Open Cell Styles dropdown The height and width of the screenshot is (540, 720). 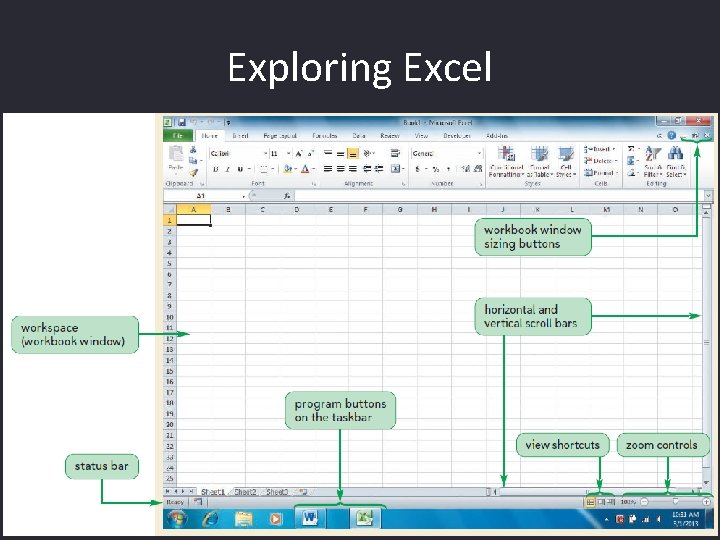click(566, 162)
